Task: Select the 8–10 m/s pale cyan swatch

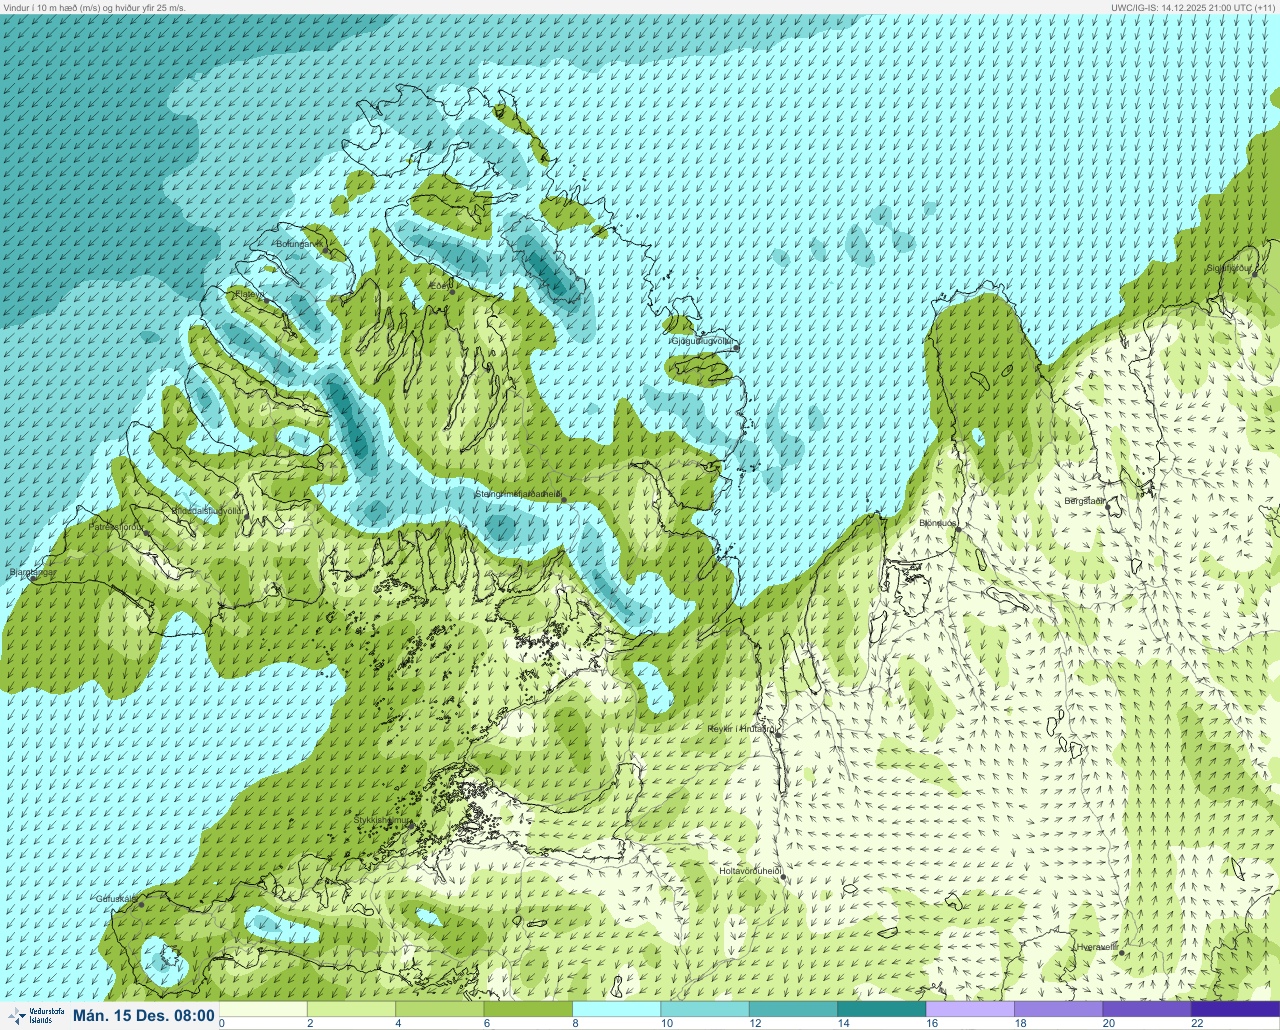Action: [x=616, y=1009]
